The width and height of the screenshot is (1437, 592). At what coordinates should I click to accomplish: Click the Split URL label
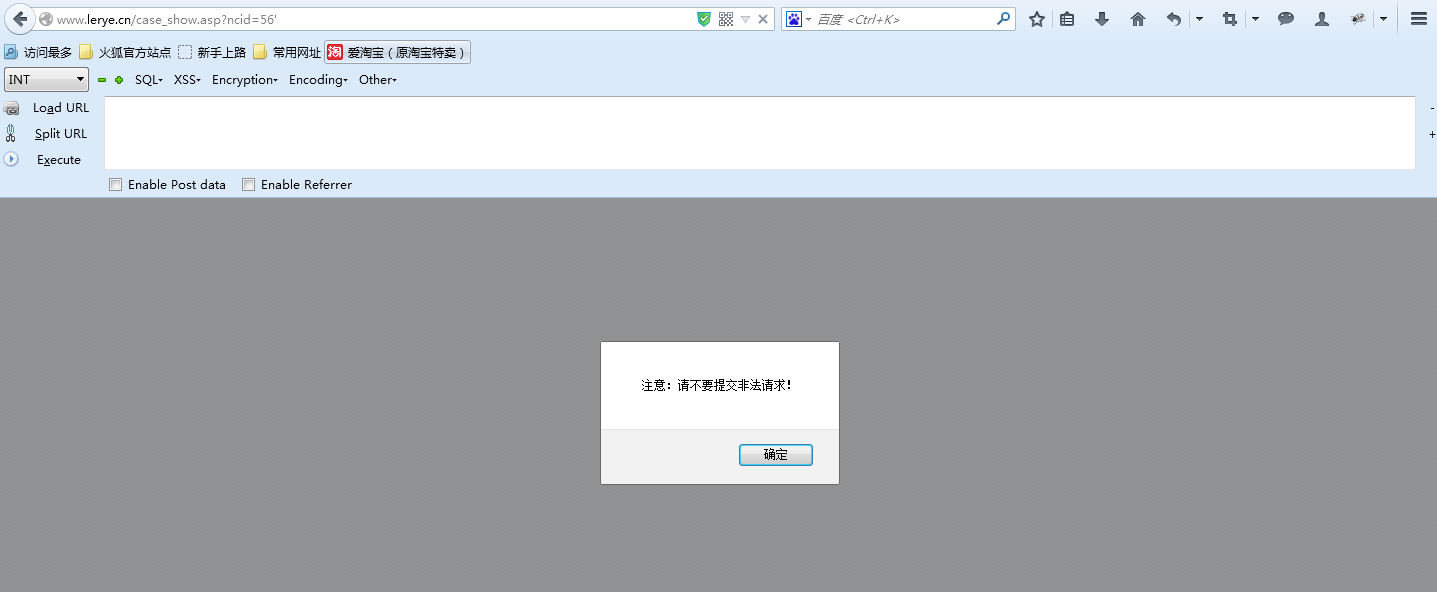click(x=61, y=134)
